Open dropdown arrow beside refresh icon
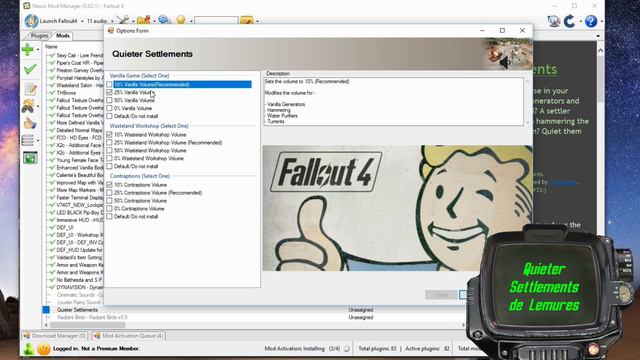 (580, 21)
